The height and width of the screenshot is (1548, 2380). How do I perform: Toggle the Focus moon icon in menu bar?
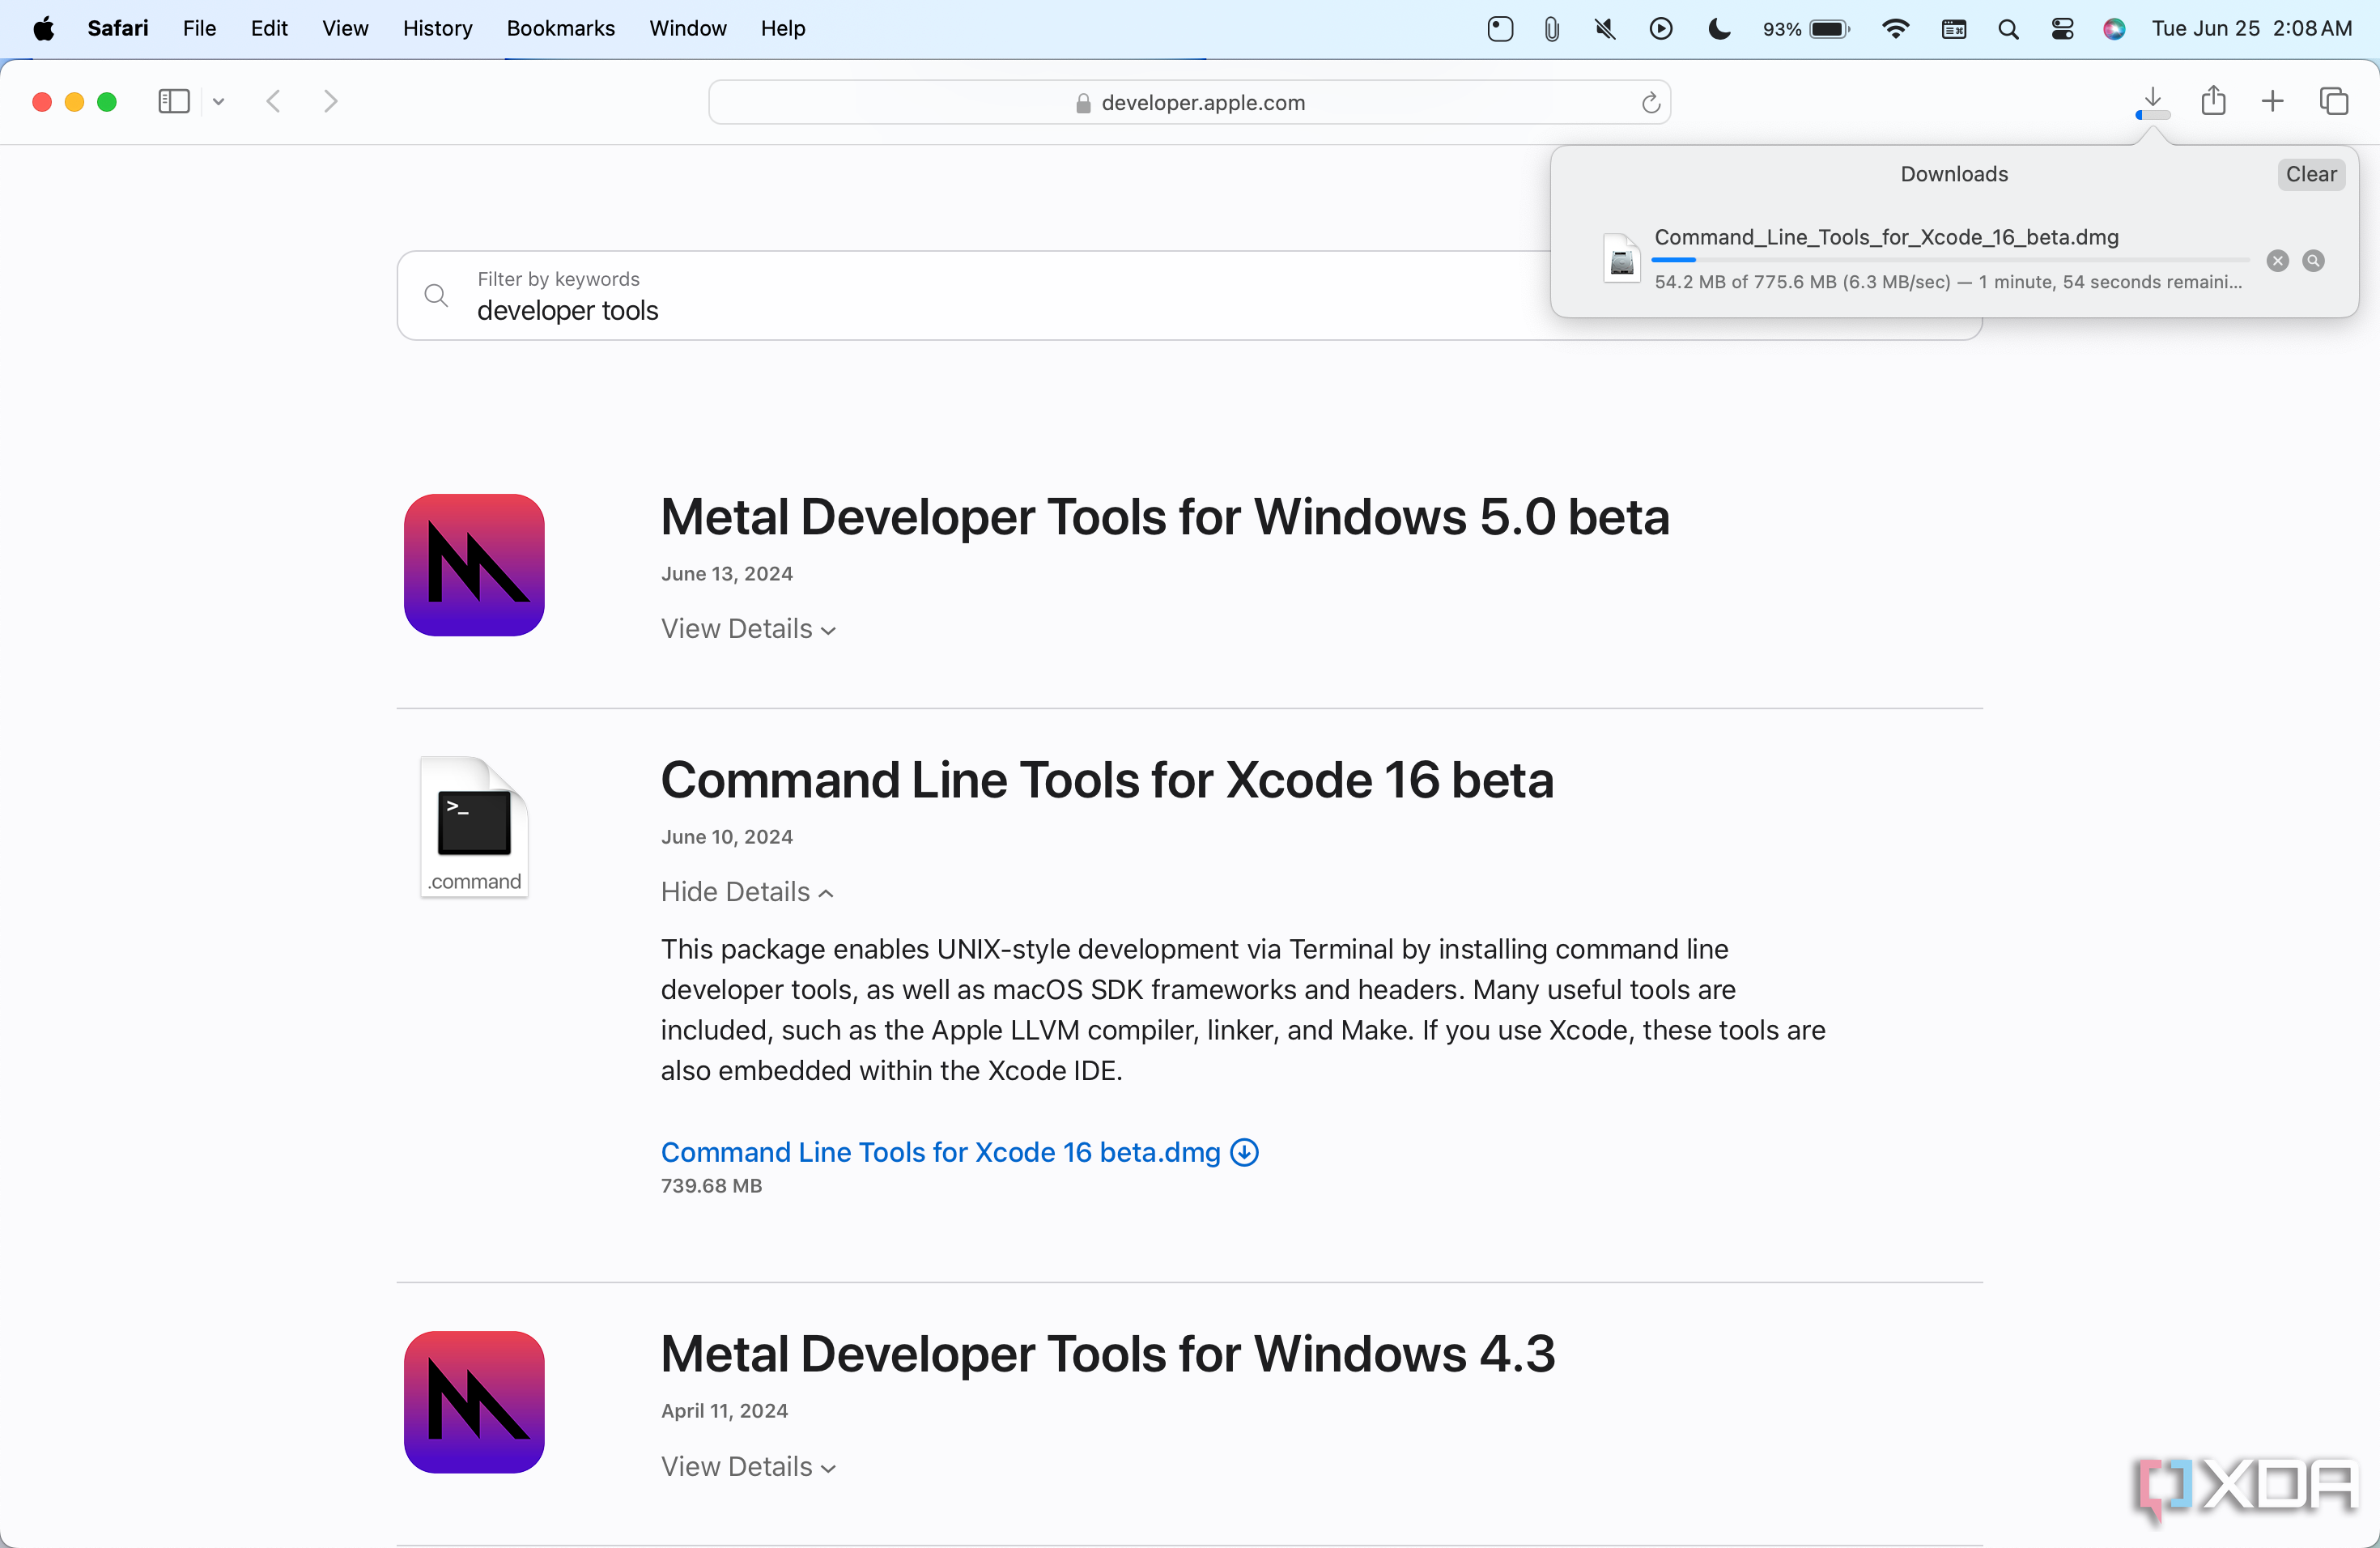tap(1719, 29)
